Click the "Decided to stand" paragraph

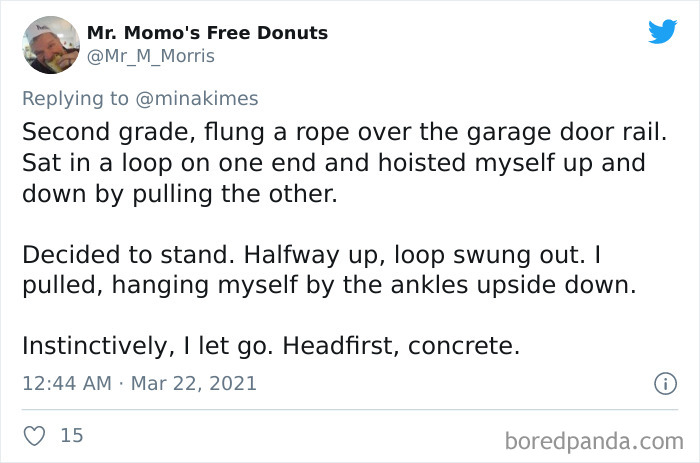(330, 270)
